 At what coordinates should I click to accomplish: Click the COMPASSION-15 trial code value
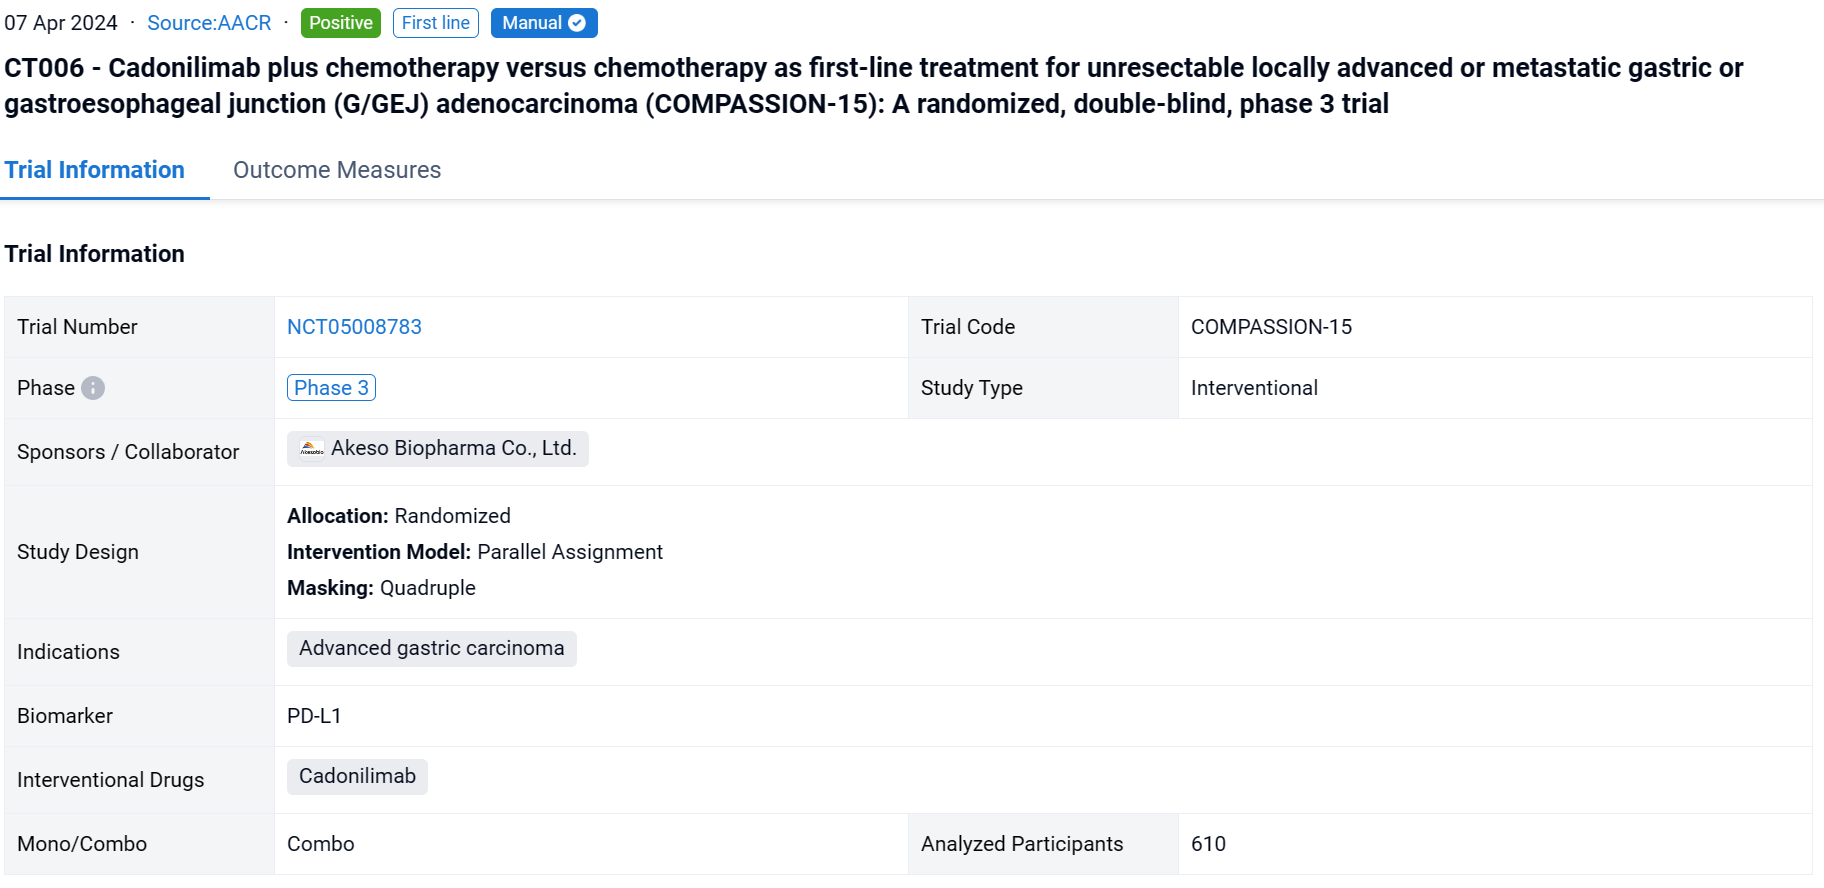click(x=1271, y=327)
